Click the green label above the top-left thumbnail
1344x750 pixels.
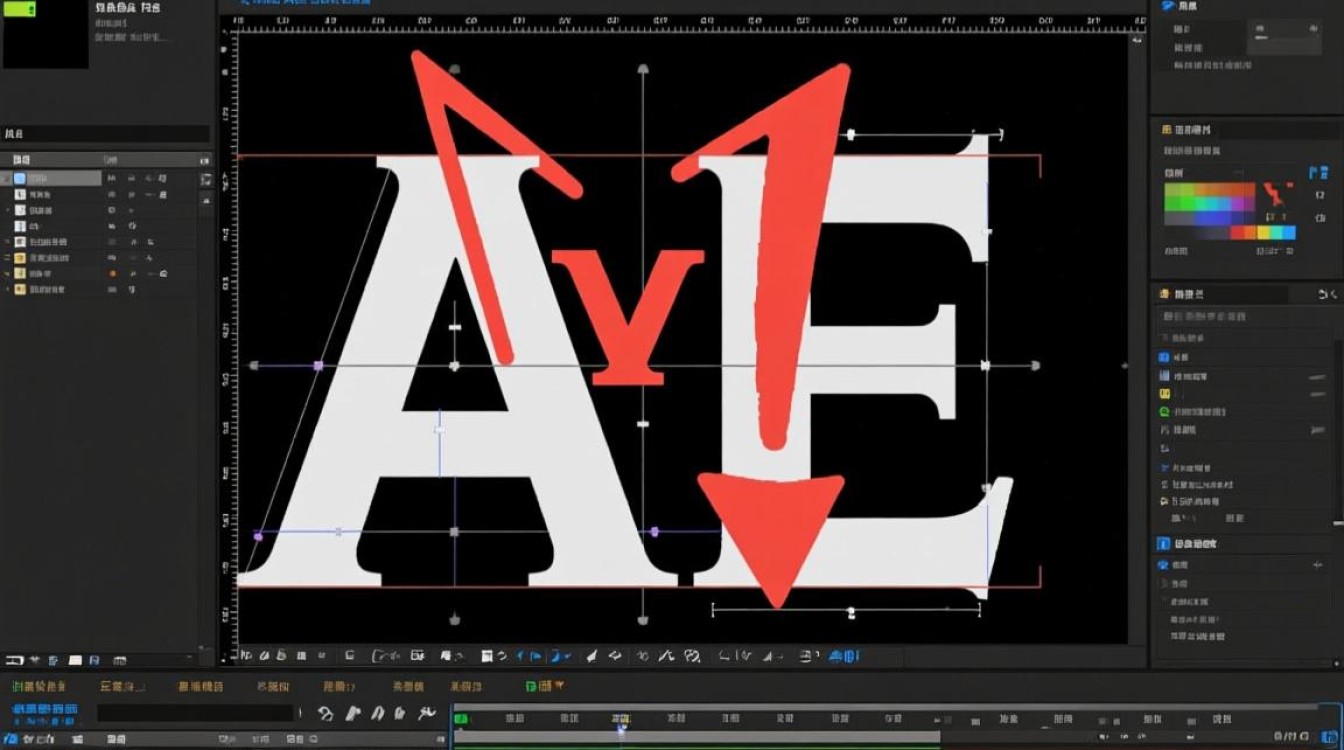click(21, 7)
